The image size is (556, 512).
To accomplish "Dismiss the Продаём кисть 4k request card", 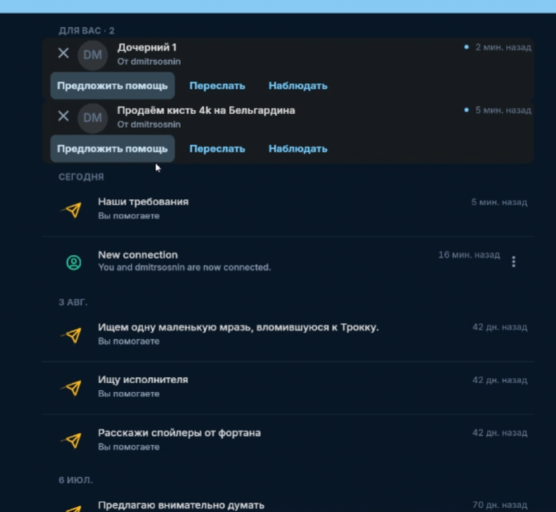I will coord(63,116).
